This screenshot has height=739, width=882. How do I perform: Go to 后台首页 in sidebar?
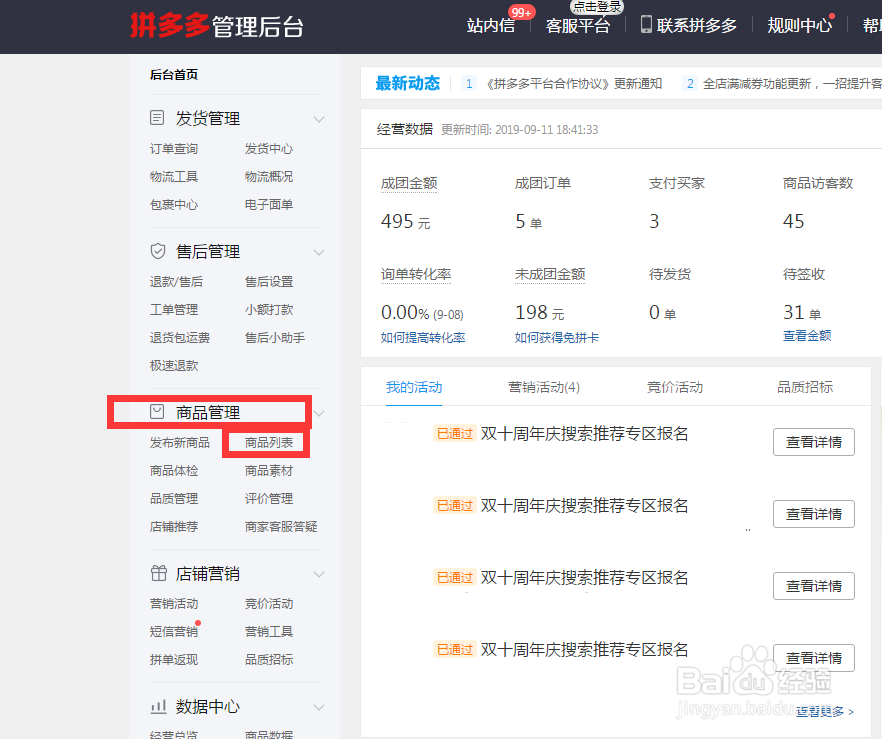click(174, 74)
